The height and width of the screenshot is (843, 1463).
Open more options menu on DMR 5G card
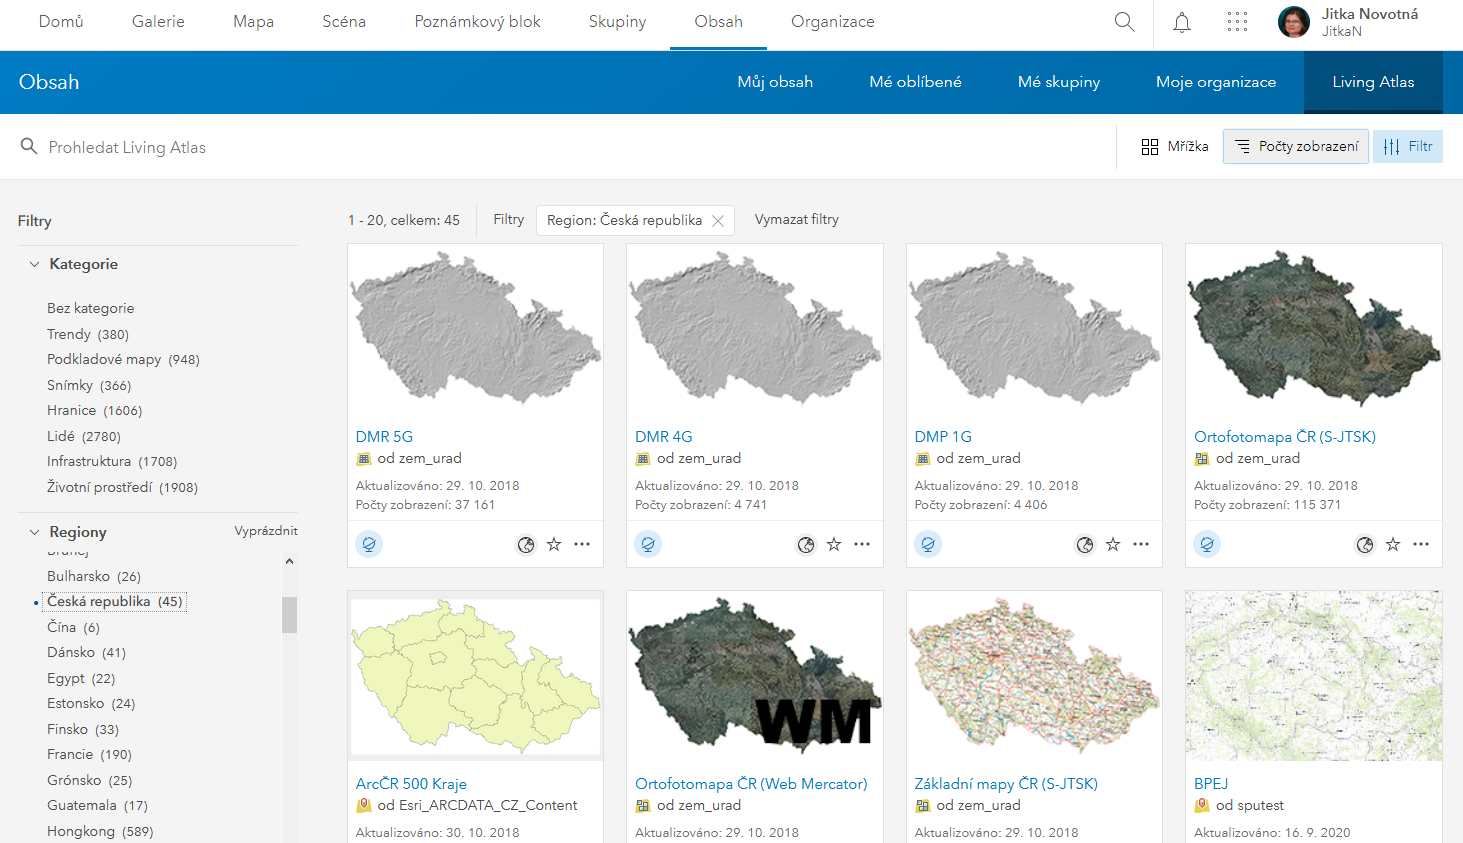pyautogui.click(x=582, y=544)
